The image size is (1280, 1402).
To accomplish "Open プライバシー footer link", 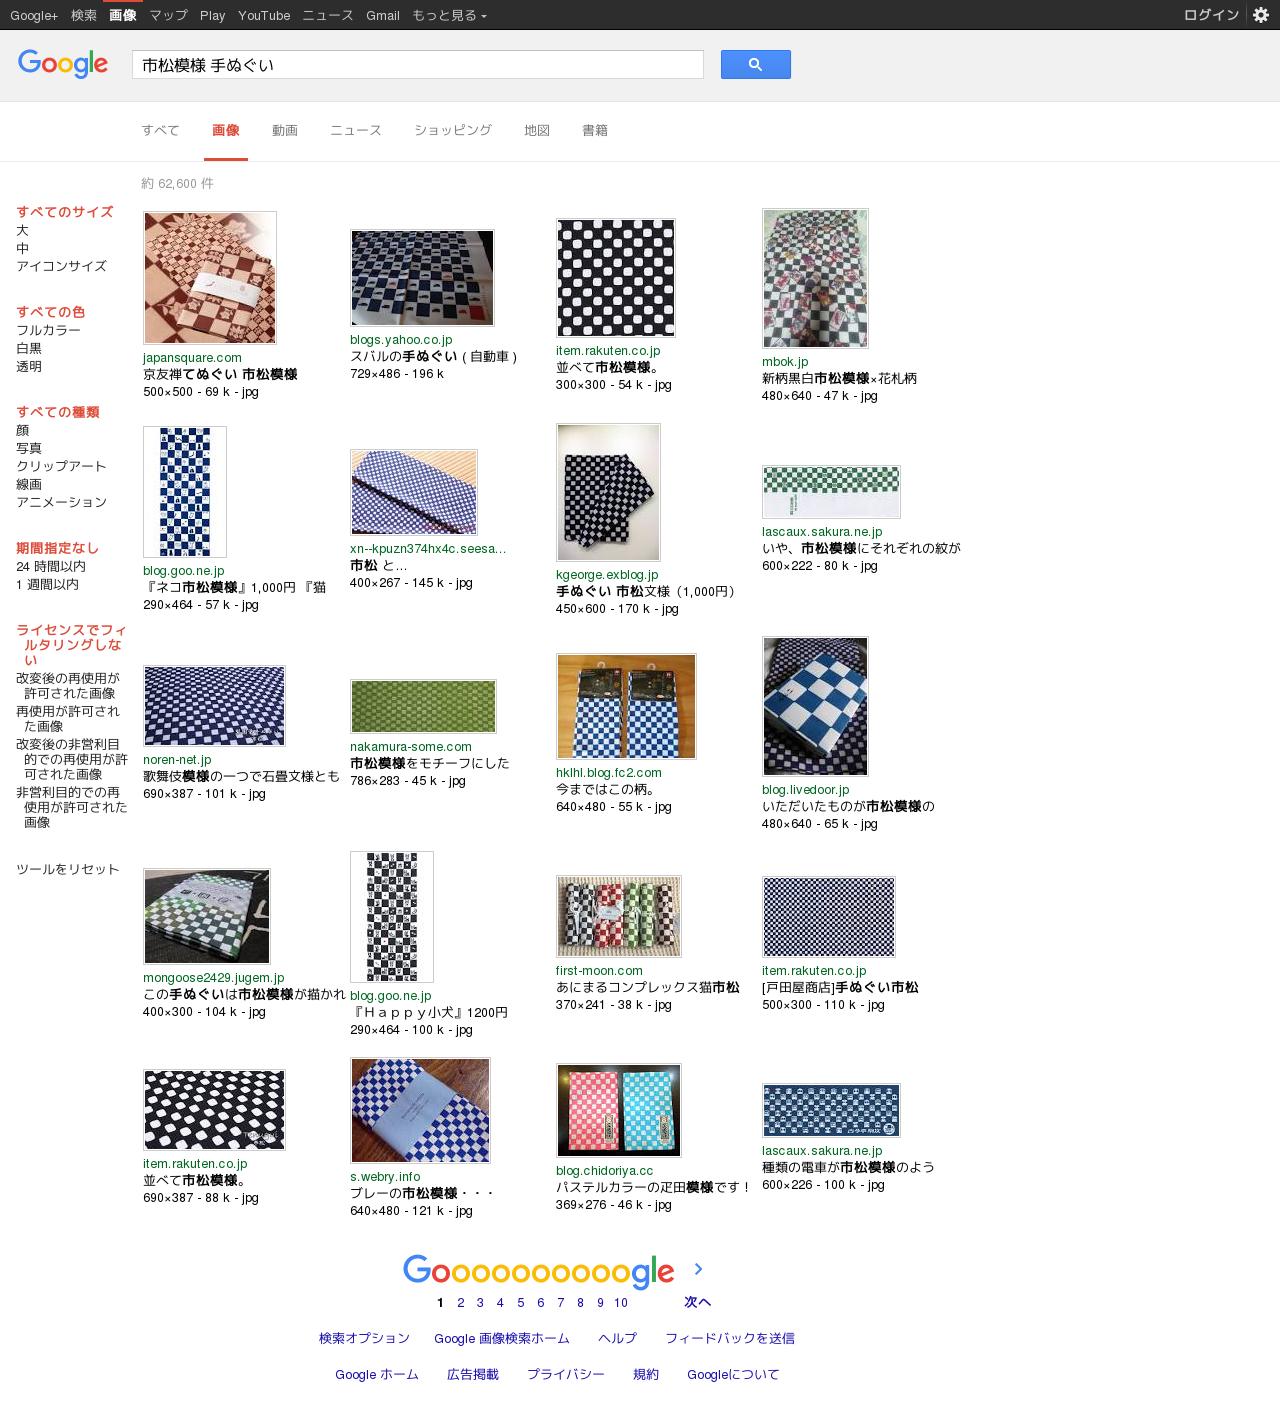I will (566, 1375).
